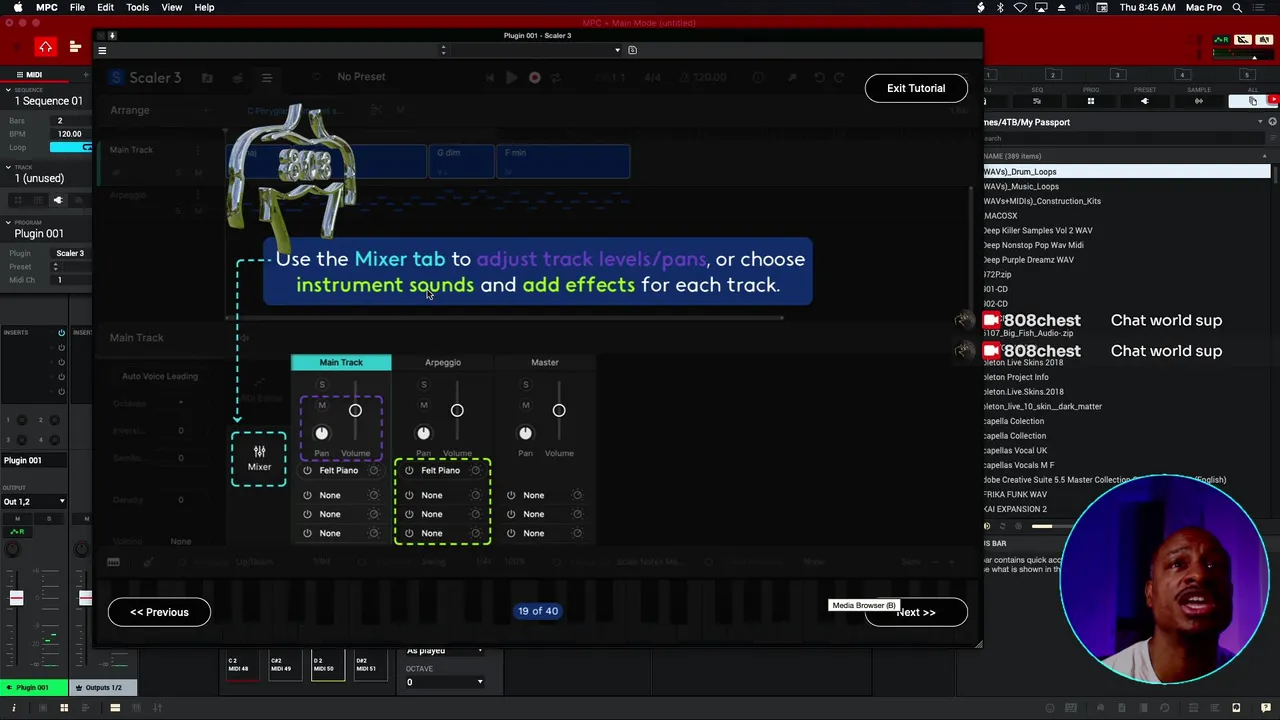Solo the Main Track mixer channel
This screenshot has width=1280, height=720.
tap(322, 385)
